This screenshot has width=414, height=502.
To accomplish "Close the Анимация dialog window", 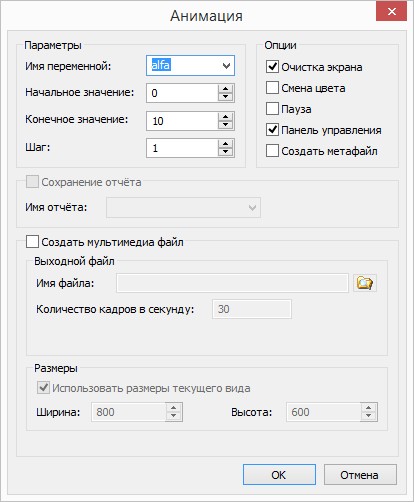I will (x=391, y=12).
